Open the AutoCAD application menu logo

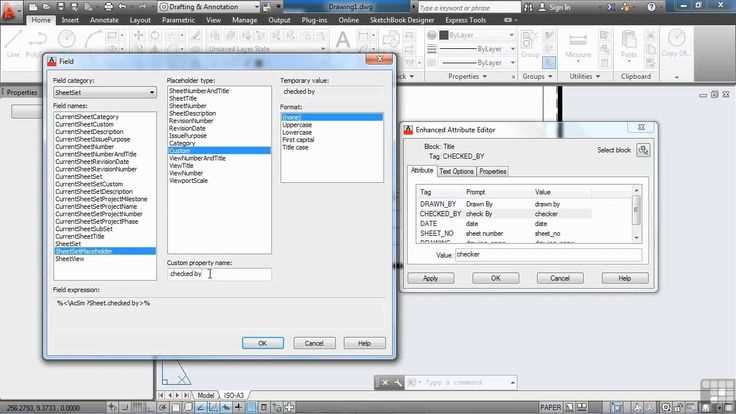pos(9,11)
